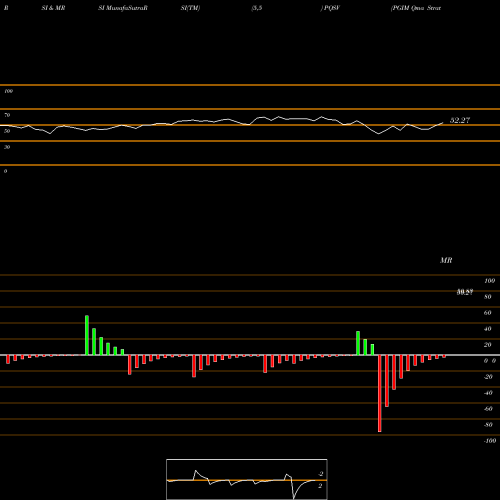Click the tallest green bar in MR histogram
The image size is (500, 500).
click(x=87, y=335)
